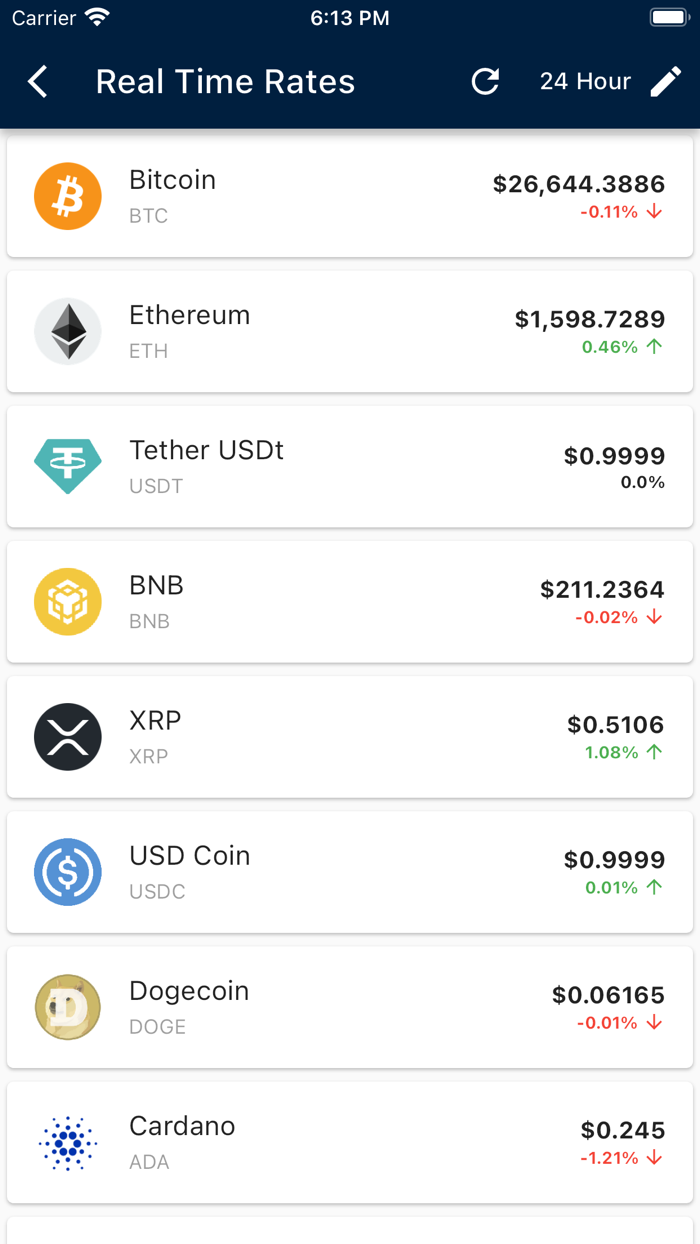Open the 24 Hour period selector
The image size is (700, 1244).
coord(585,81)
